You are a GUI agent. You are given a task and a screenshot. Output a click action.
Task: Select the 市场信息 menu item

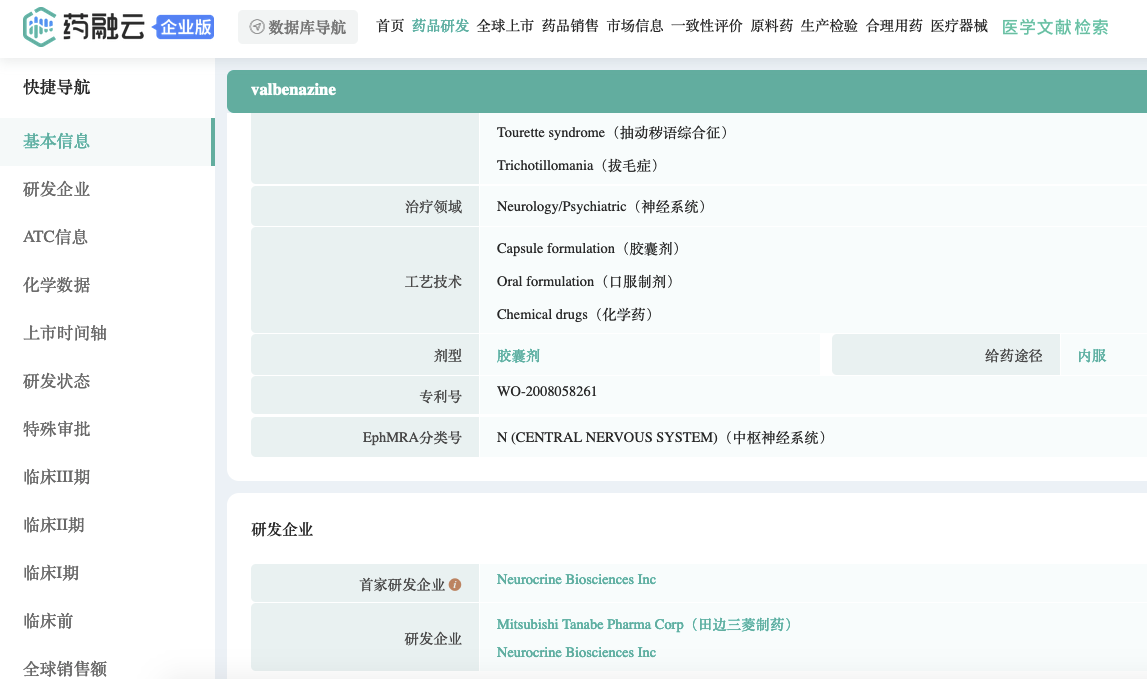[x=635, y=26]
